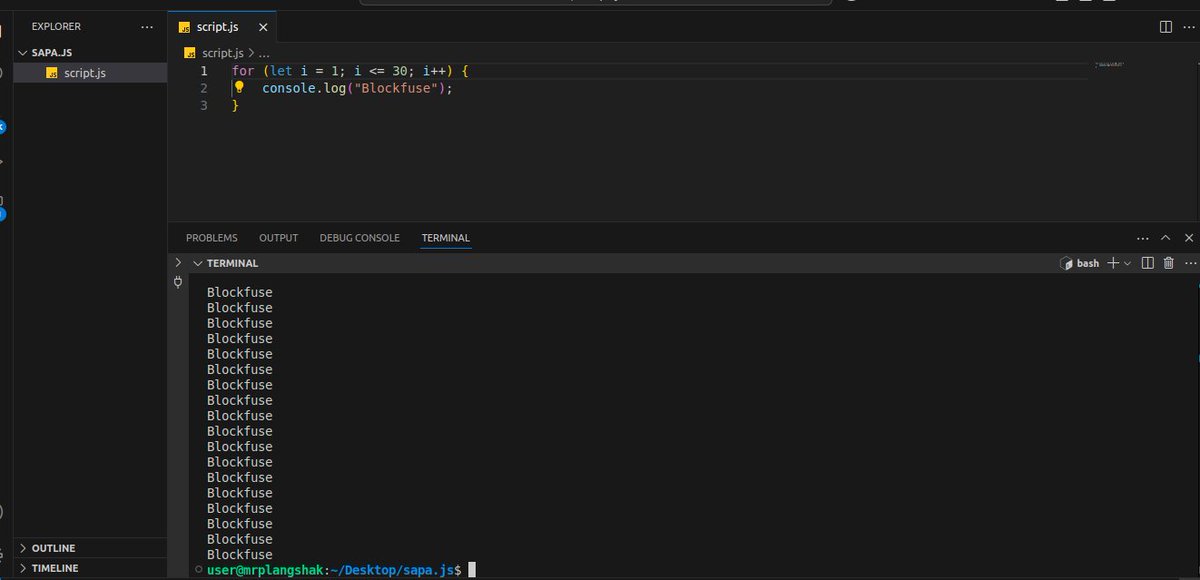This screenshot has height=580, width=1200.
Task: Open panel views and more actions menu
Action: (x=1142, y=238)
